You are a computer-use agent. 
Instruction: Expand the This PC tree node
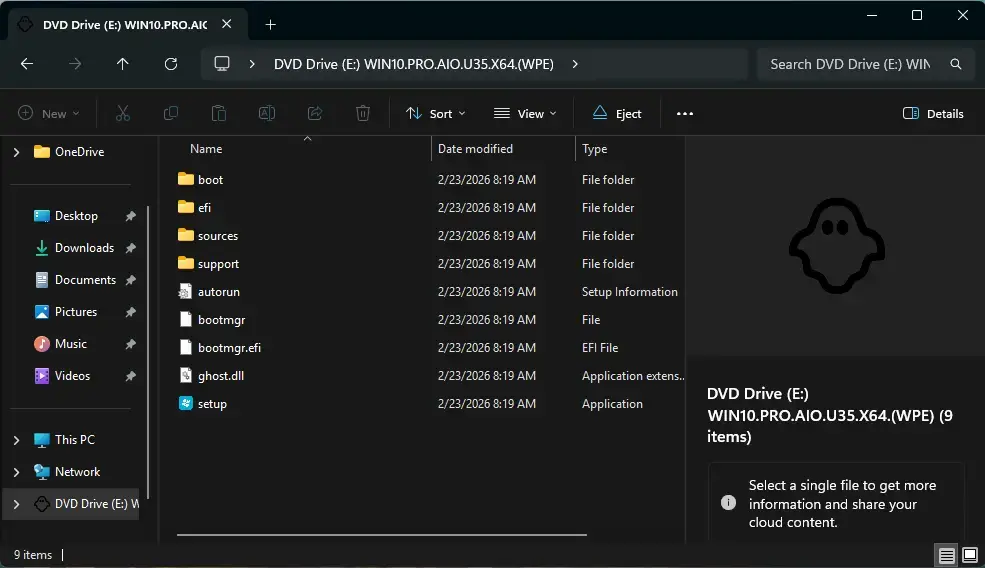16,440
